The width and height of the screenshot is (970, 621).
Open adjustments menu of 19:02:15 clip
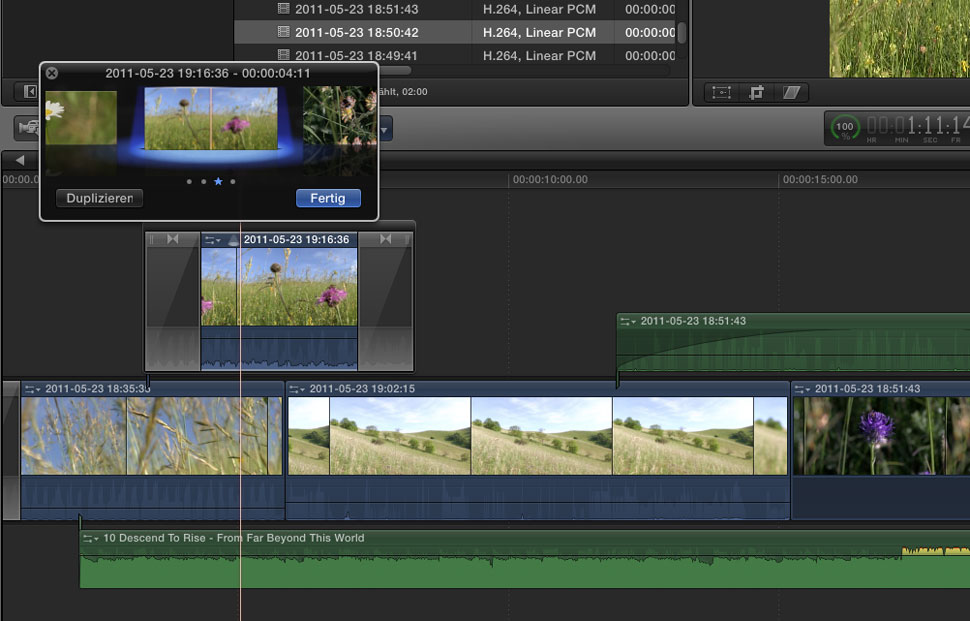click(x=297, y=389)
